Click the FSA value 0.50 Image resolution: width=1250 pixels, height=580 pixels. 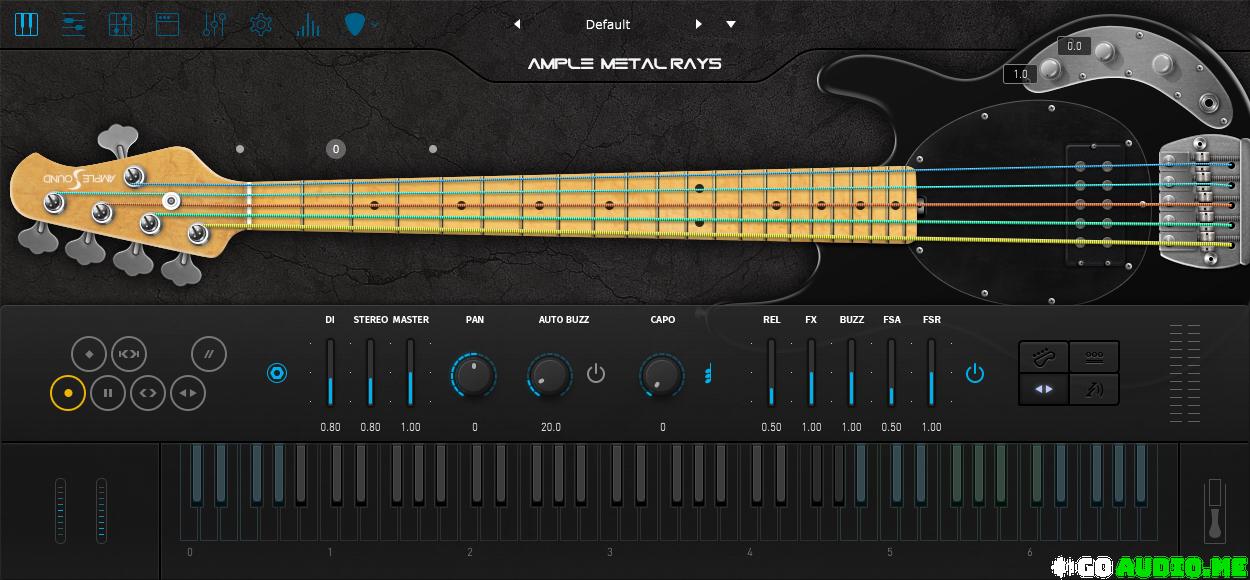[x=891, y=427]
